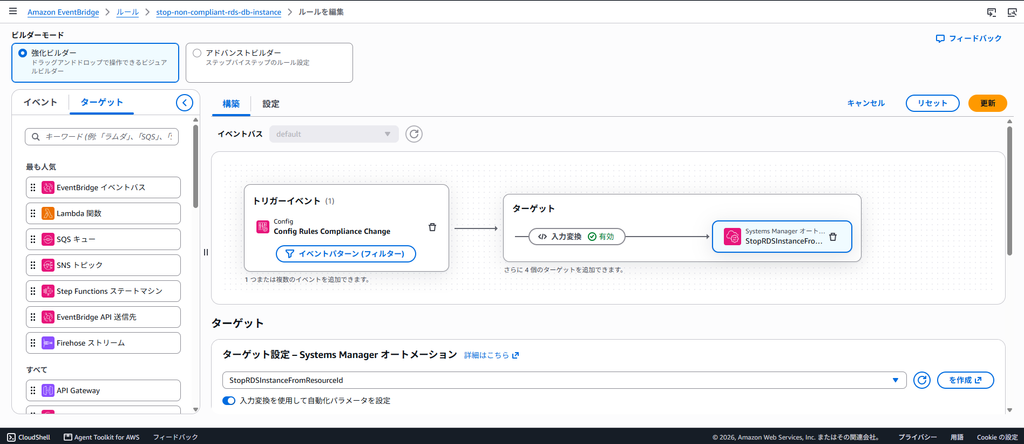Open the イベントバス default dropdown
Viewport: 1024px width, 444px height.
pyautogui.click(x=334, y=134)
